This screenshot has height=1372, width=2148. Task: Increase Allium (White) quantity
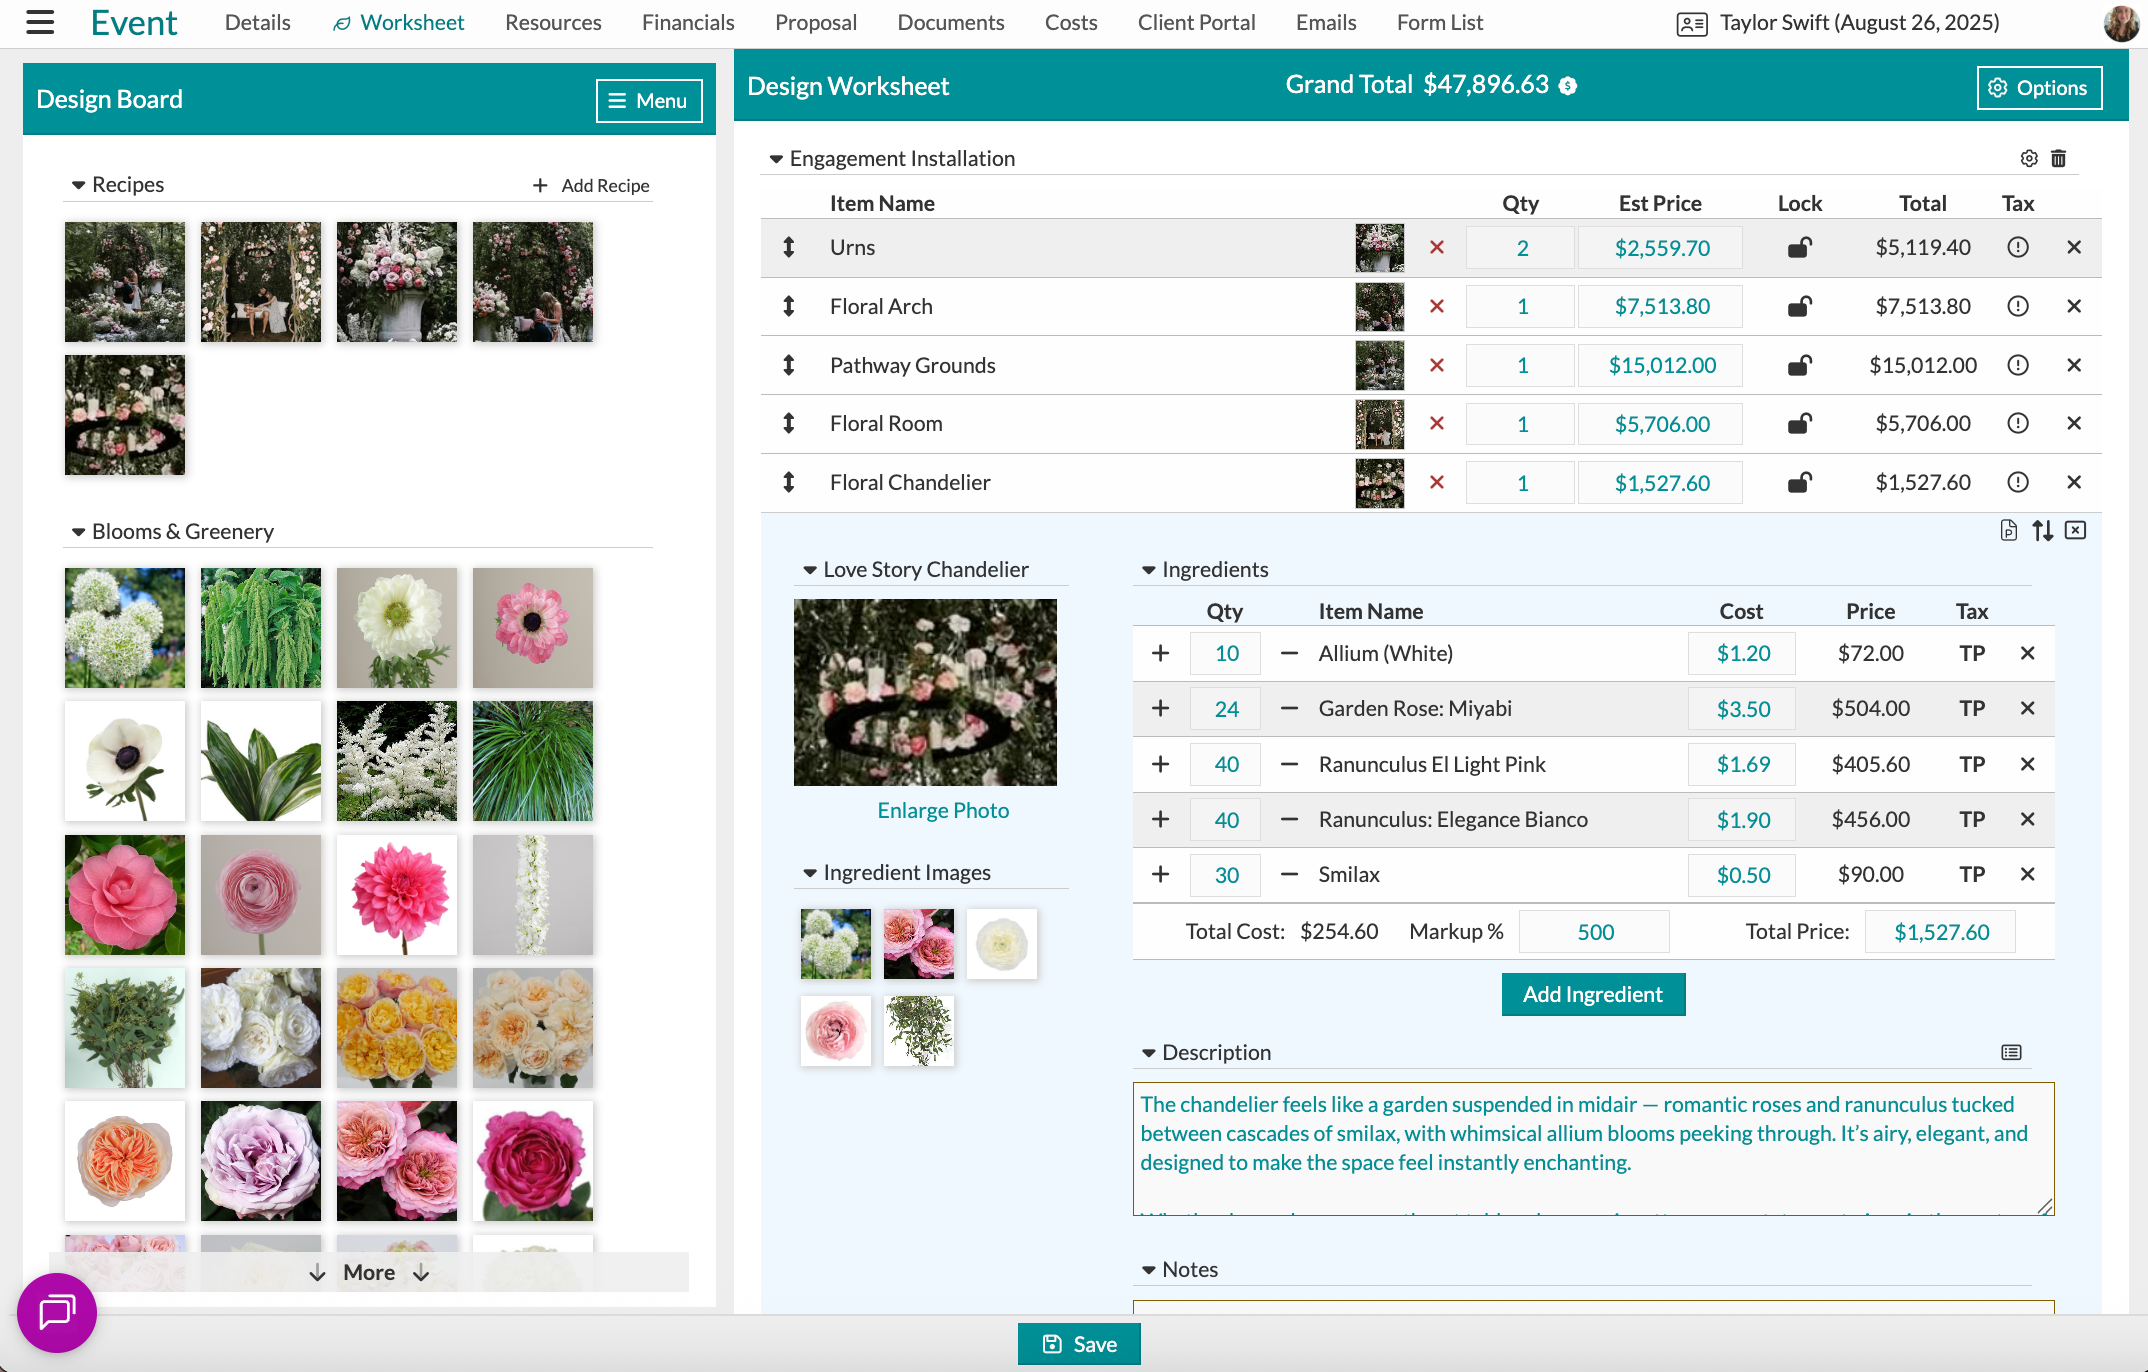(1160, 653)
